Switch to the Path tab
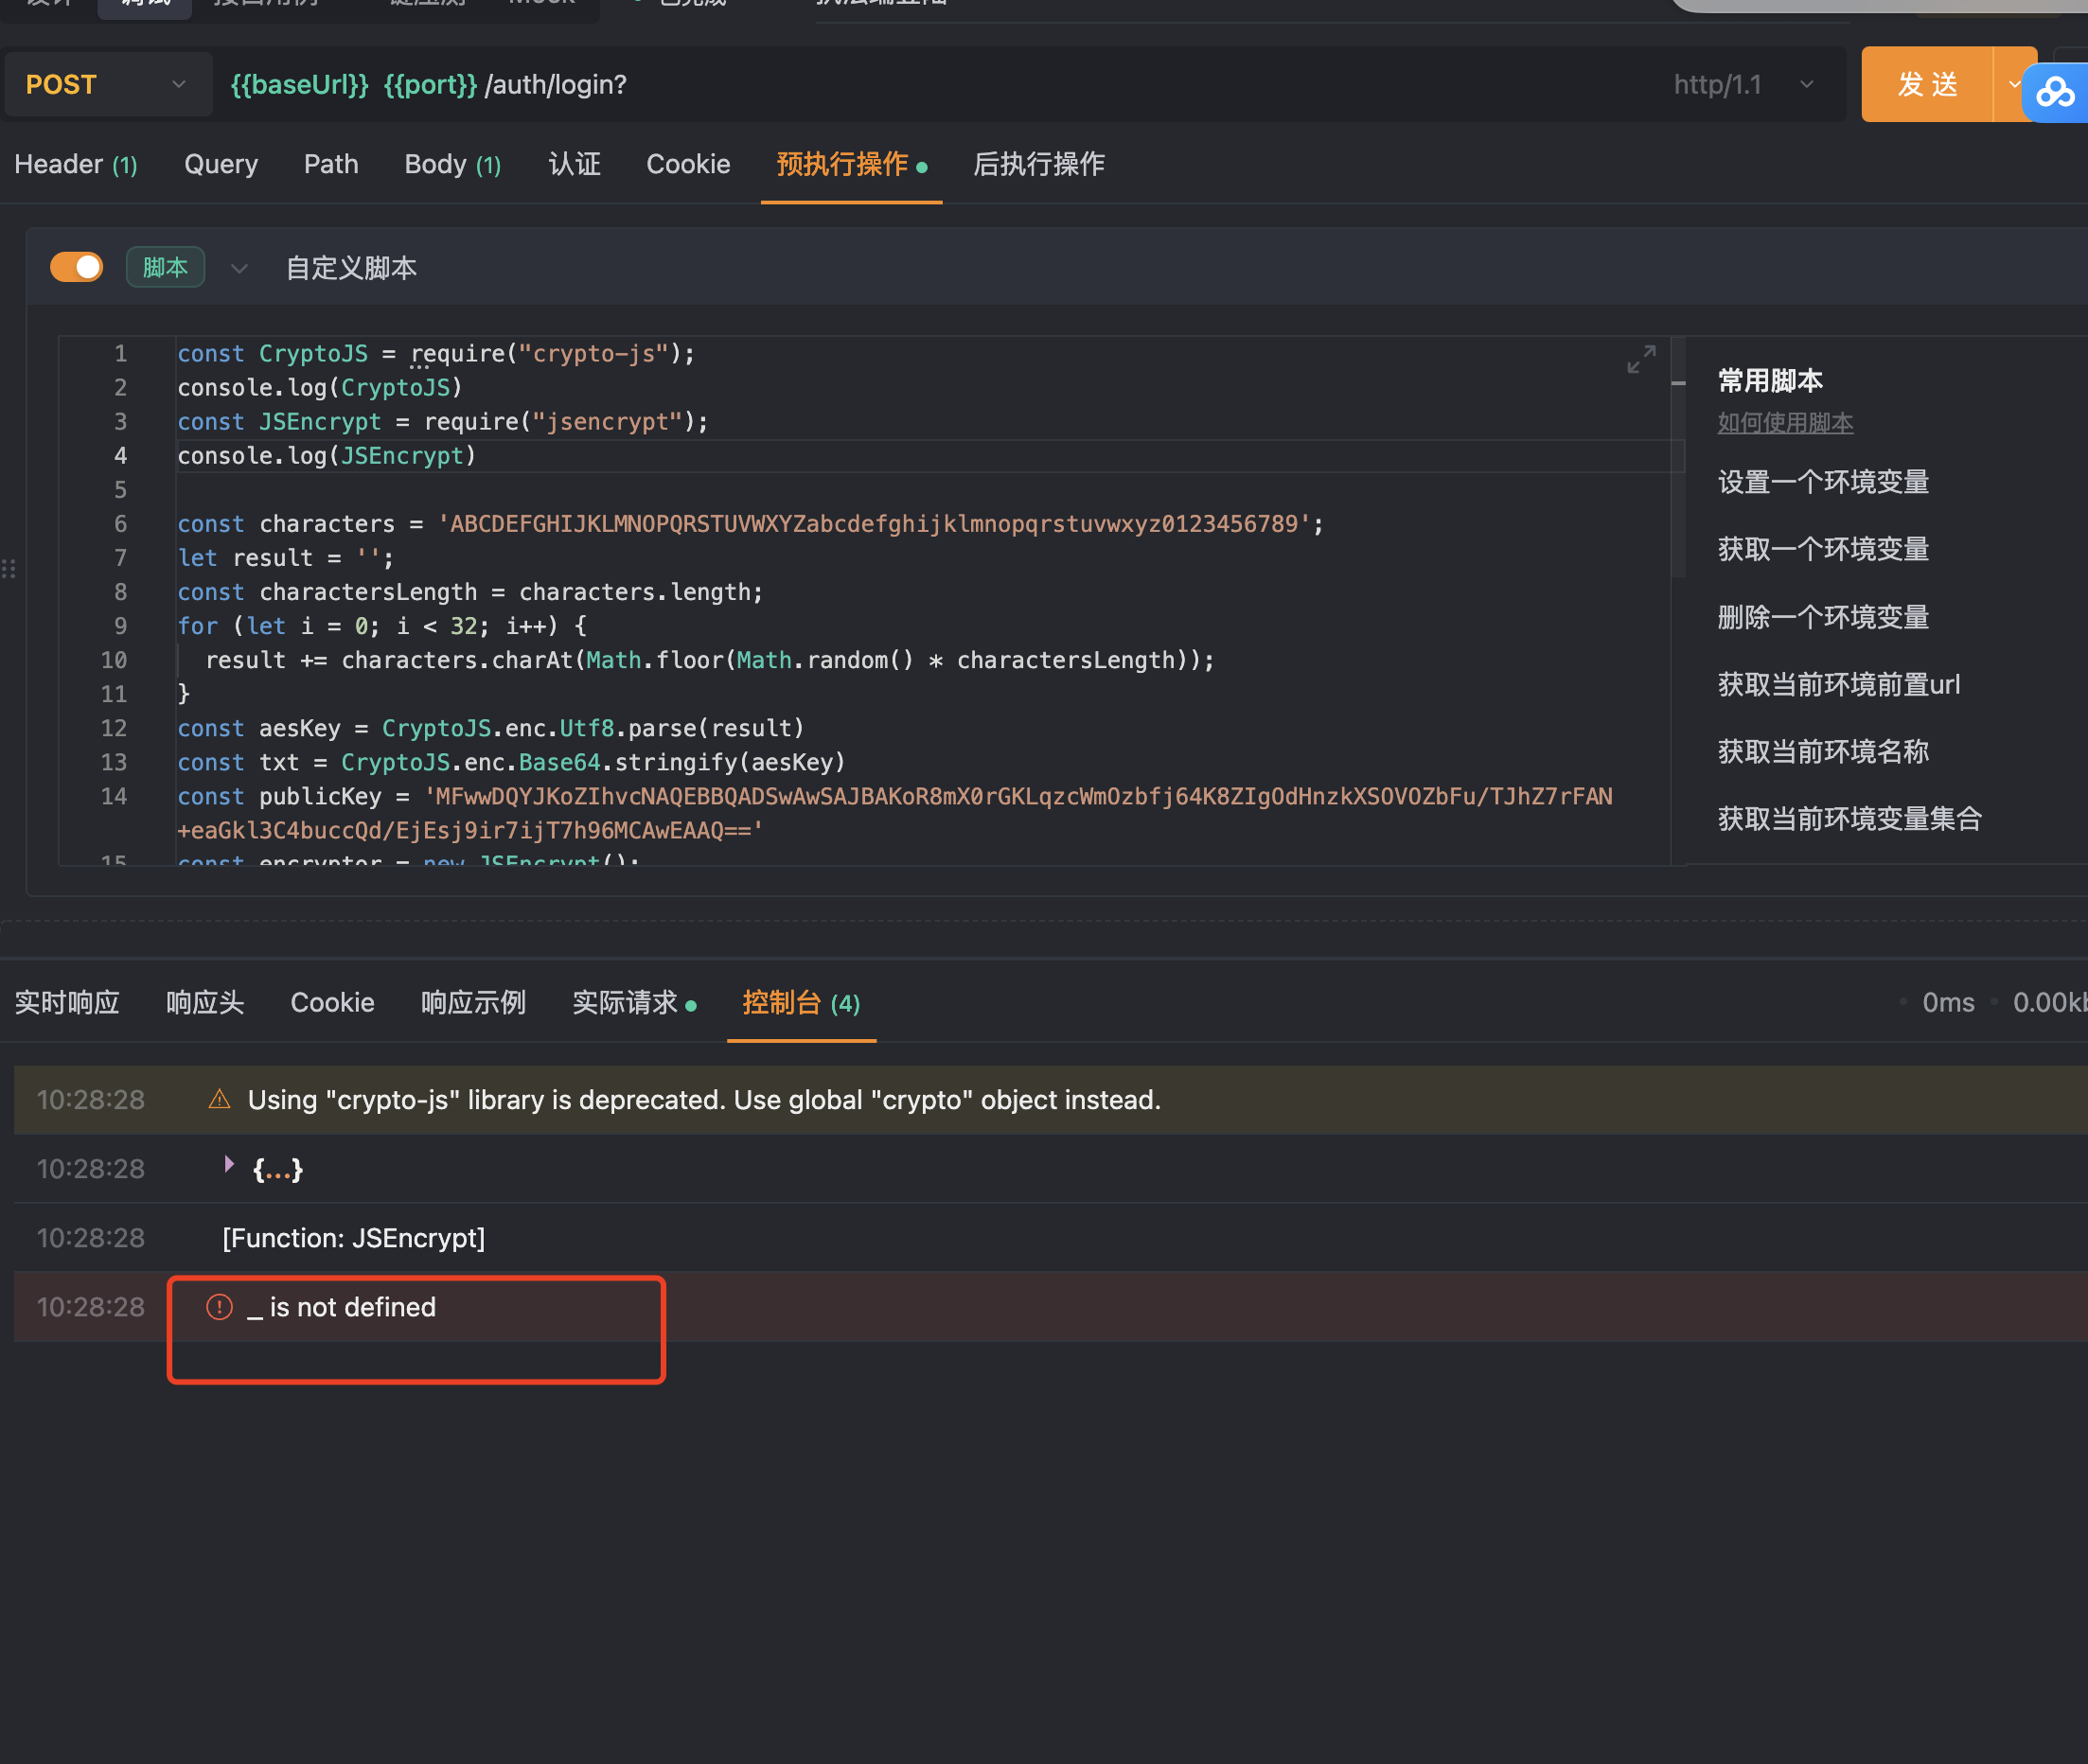Viewport: 2088px width, 1764px height. pyautogui.click(x=331, y=164)
